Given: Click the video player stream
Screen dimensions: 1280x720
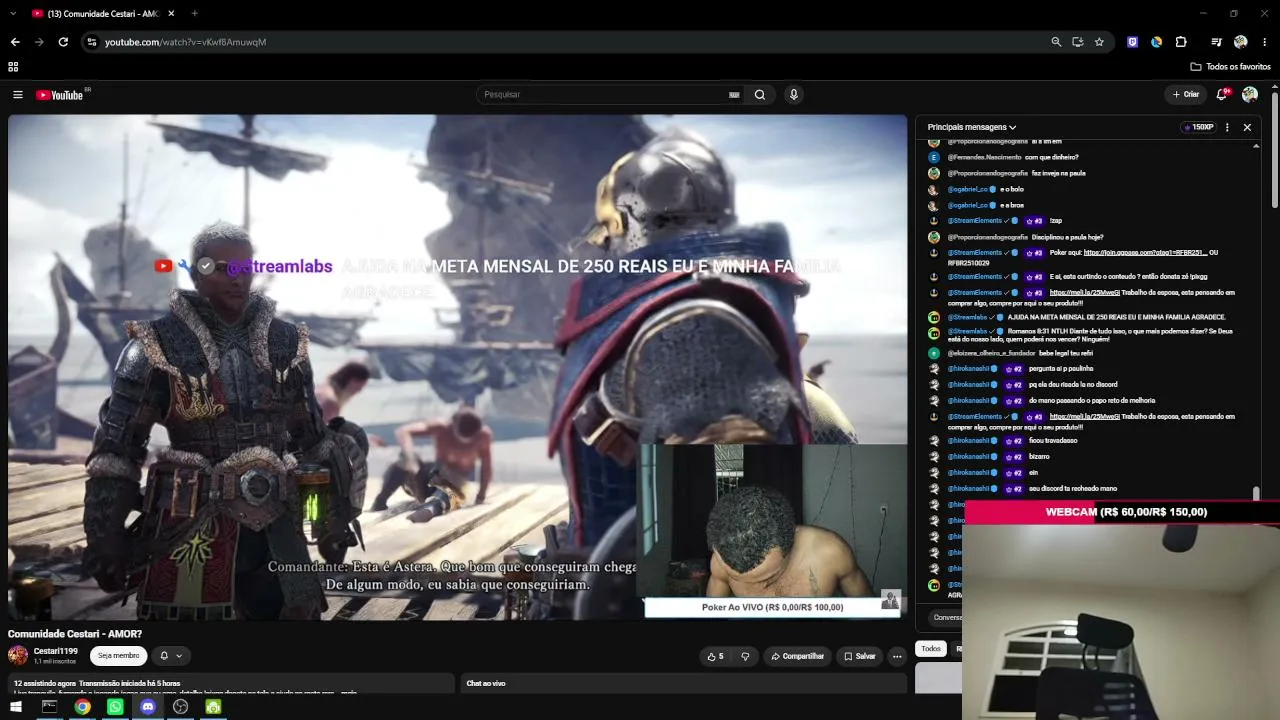Looking at the screenshot, I should pos(457,367).
